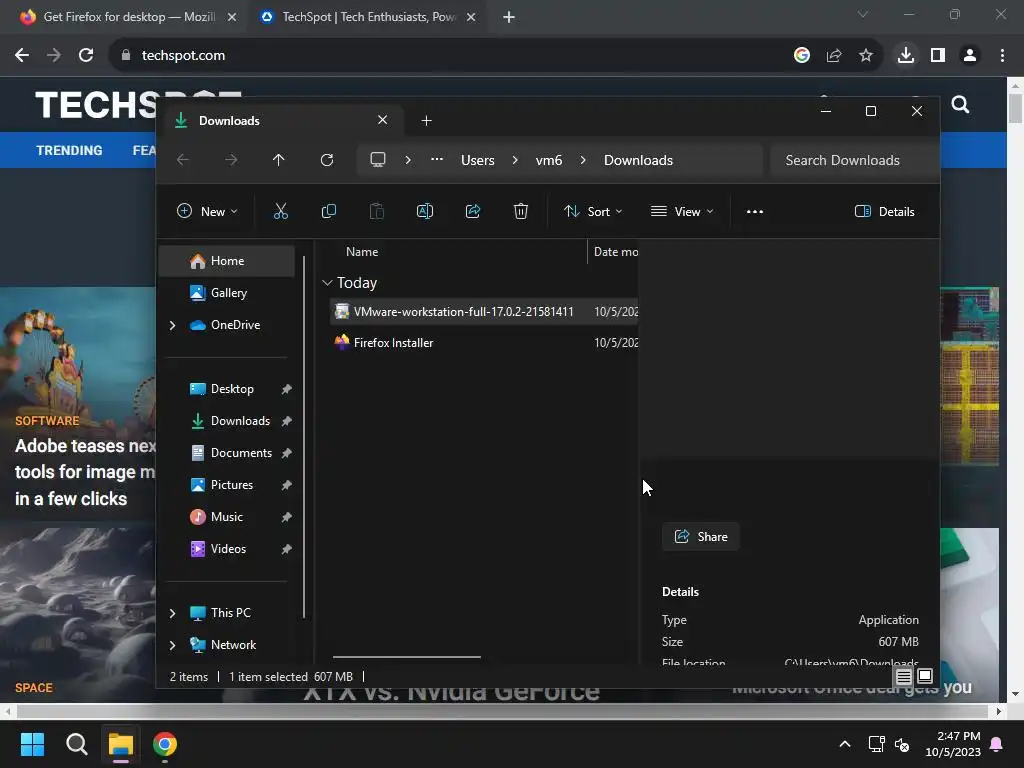Viewport: 1024px width, 768px height.
Task: Expand the OneDrive tree node
Action: [172, 325]
